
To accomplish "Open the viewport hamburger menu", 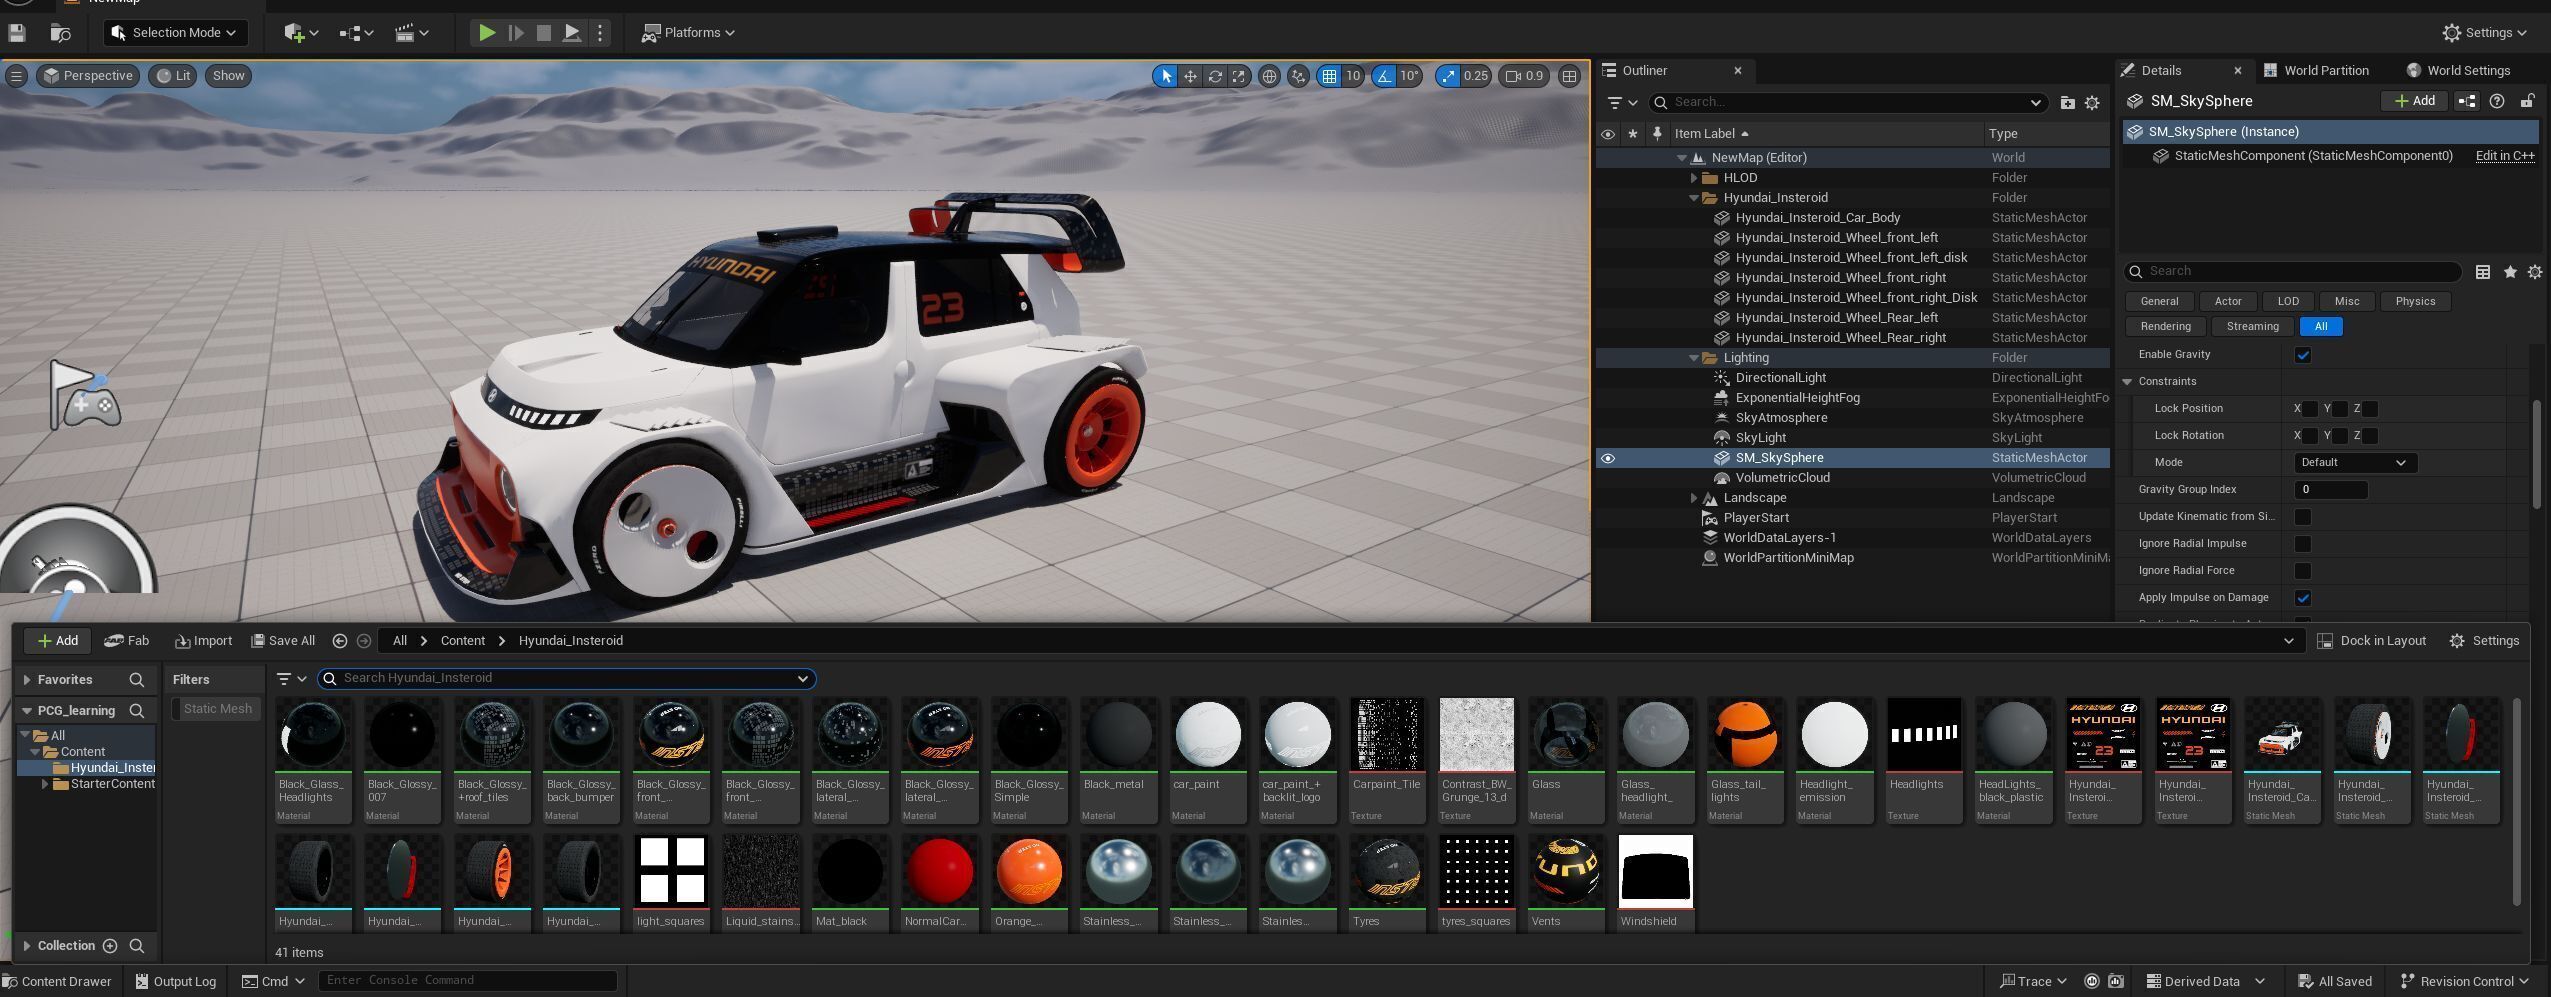I will (x=16, y=76).
